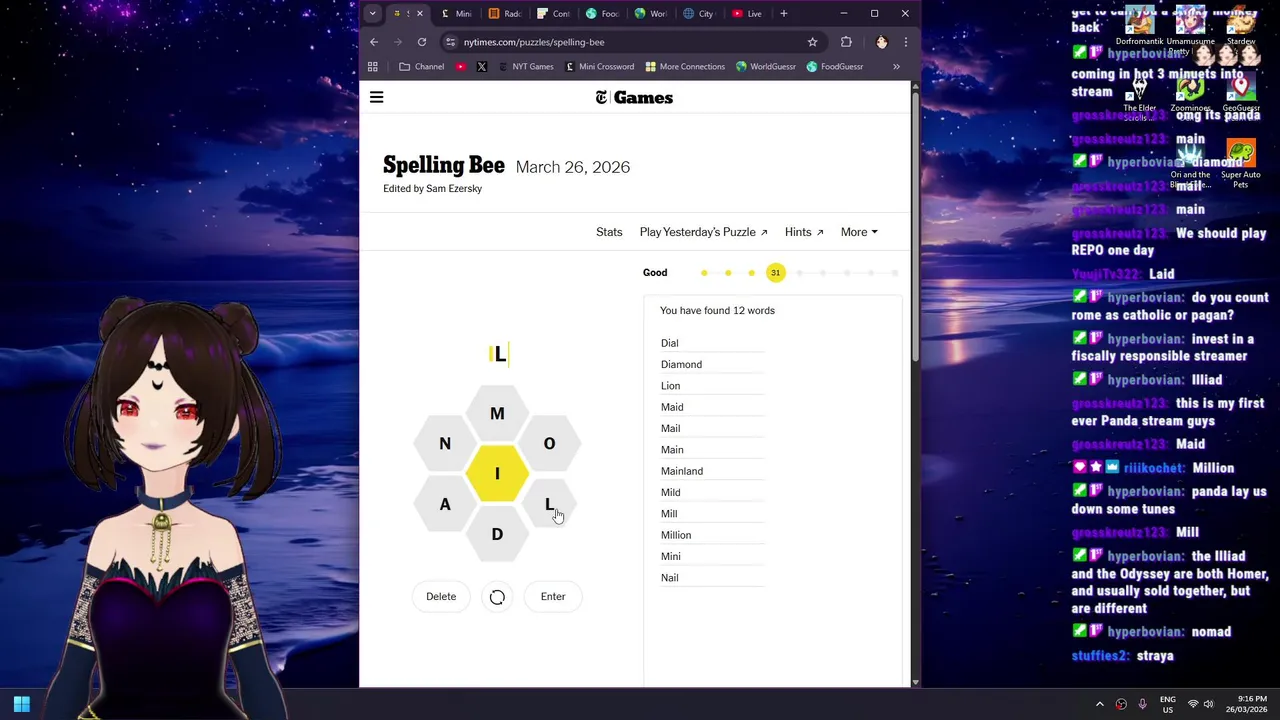Open the Hints link

coord(804,232)
